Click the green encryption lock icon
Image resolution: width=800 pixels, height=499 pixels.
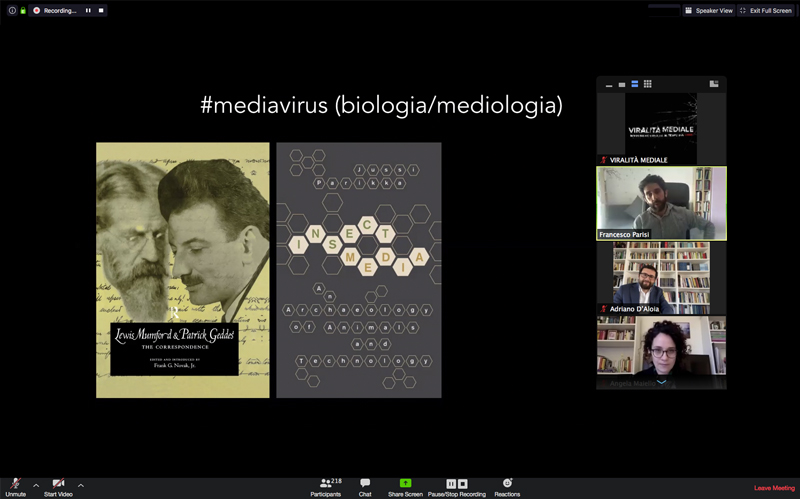pos(23,10)
